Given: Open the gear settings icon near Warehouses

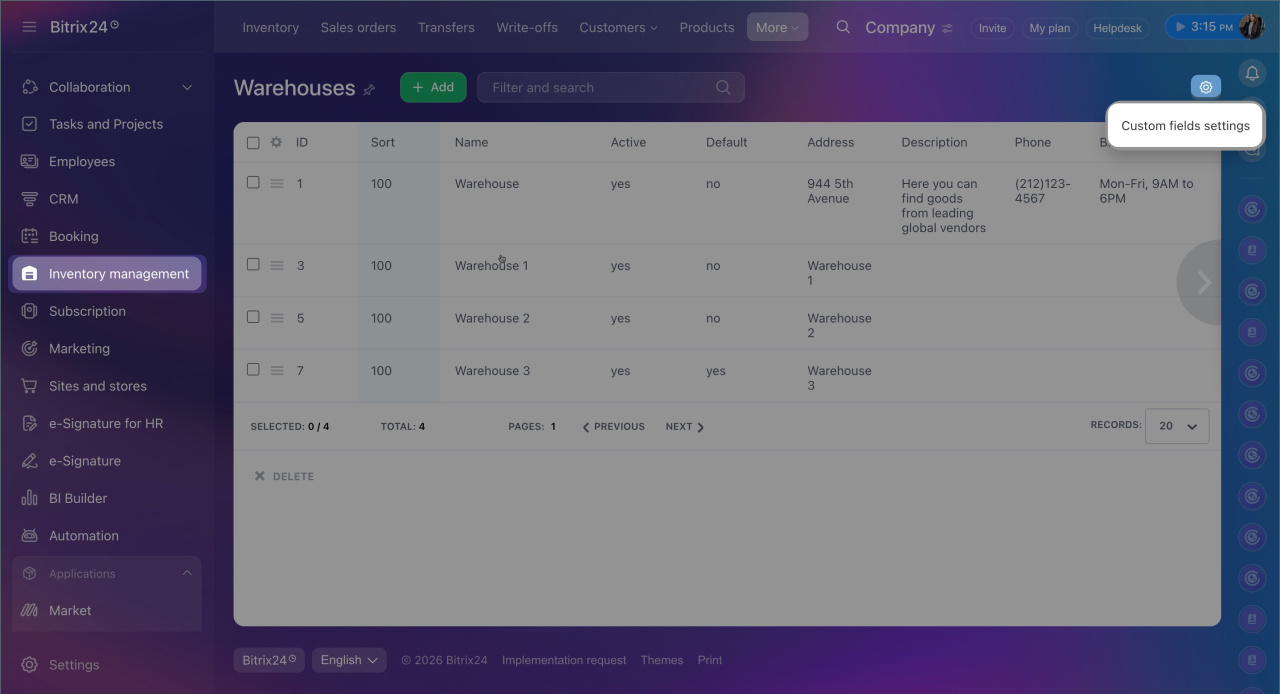Looking at the screenshot, I should [1205, 87].
